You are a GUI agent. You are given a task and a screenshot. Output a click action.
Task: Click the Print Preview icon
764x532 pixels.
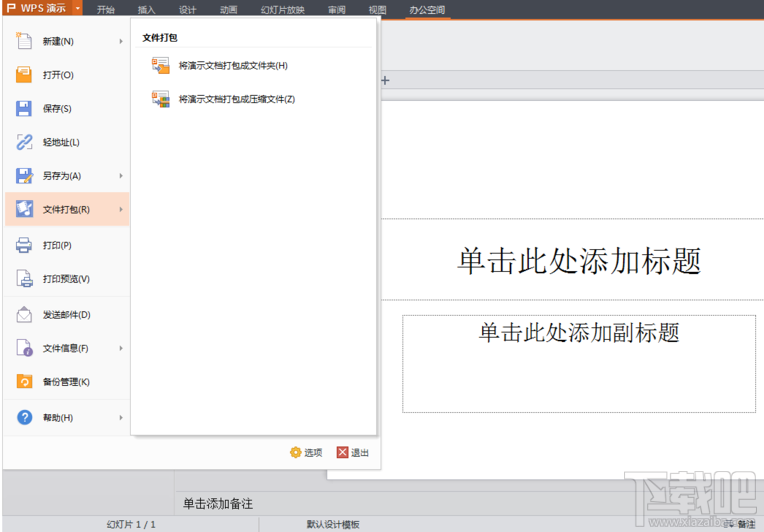(x=24, y=279)
